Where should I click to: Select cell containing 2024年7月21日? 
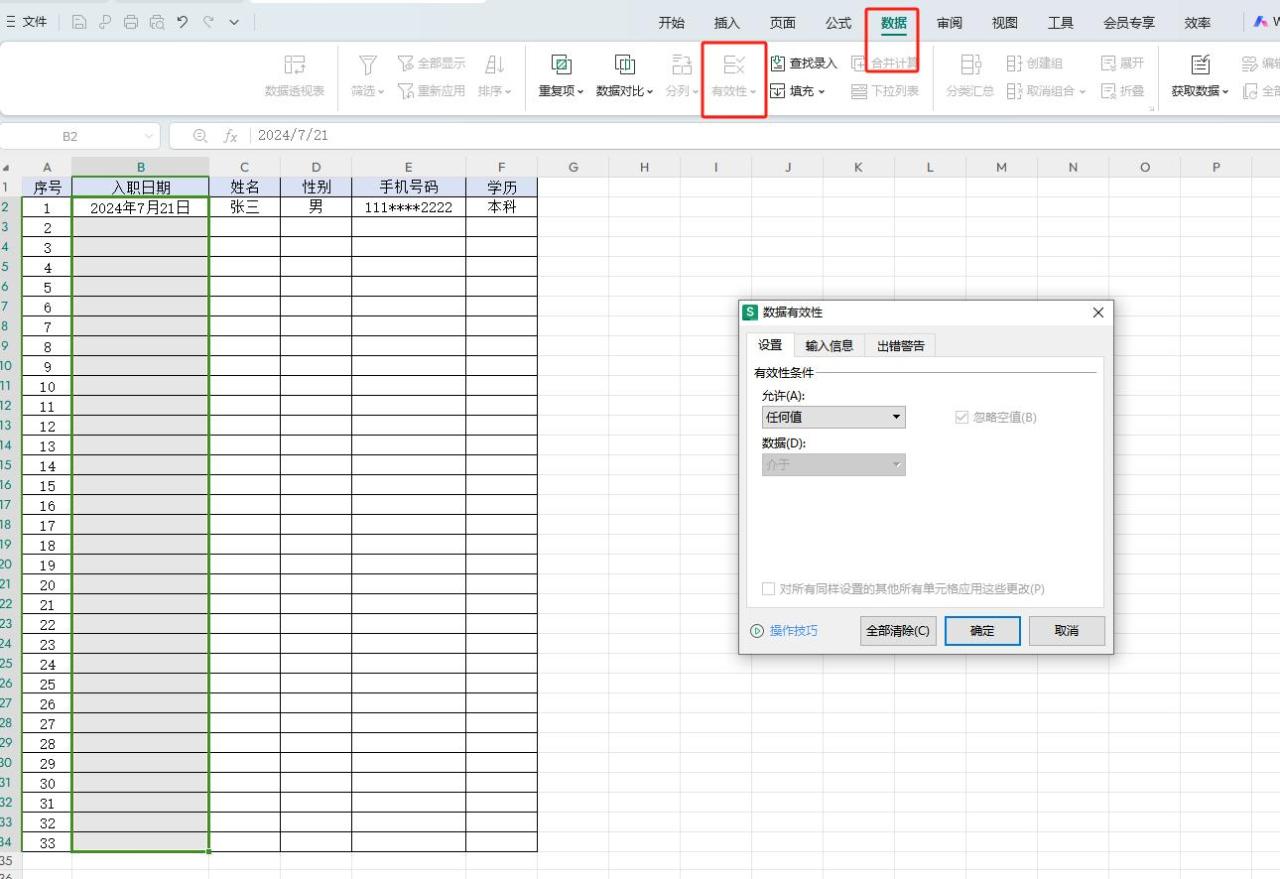coord(140,207)
